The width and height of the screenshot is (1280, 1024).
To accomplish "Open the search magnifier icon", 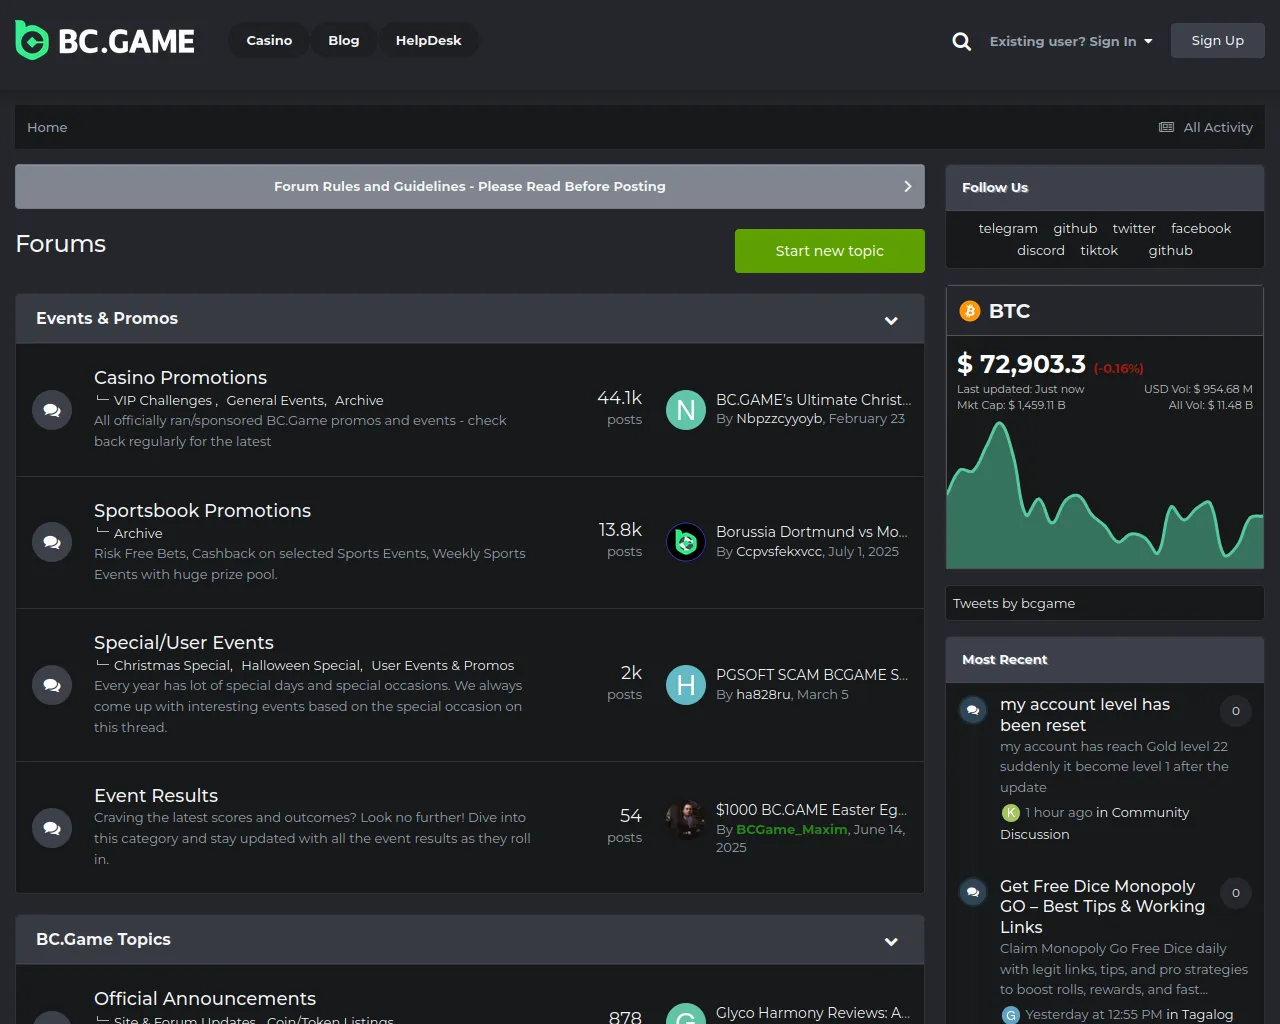I will [x=962, y=41].
